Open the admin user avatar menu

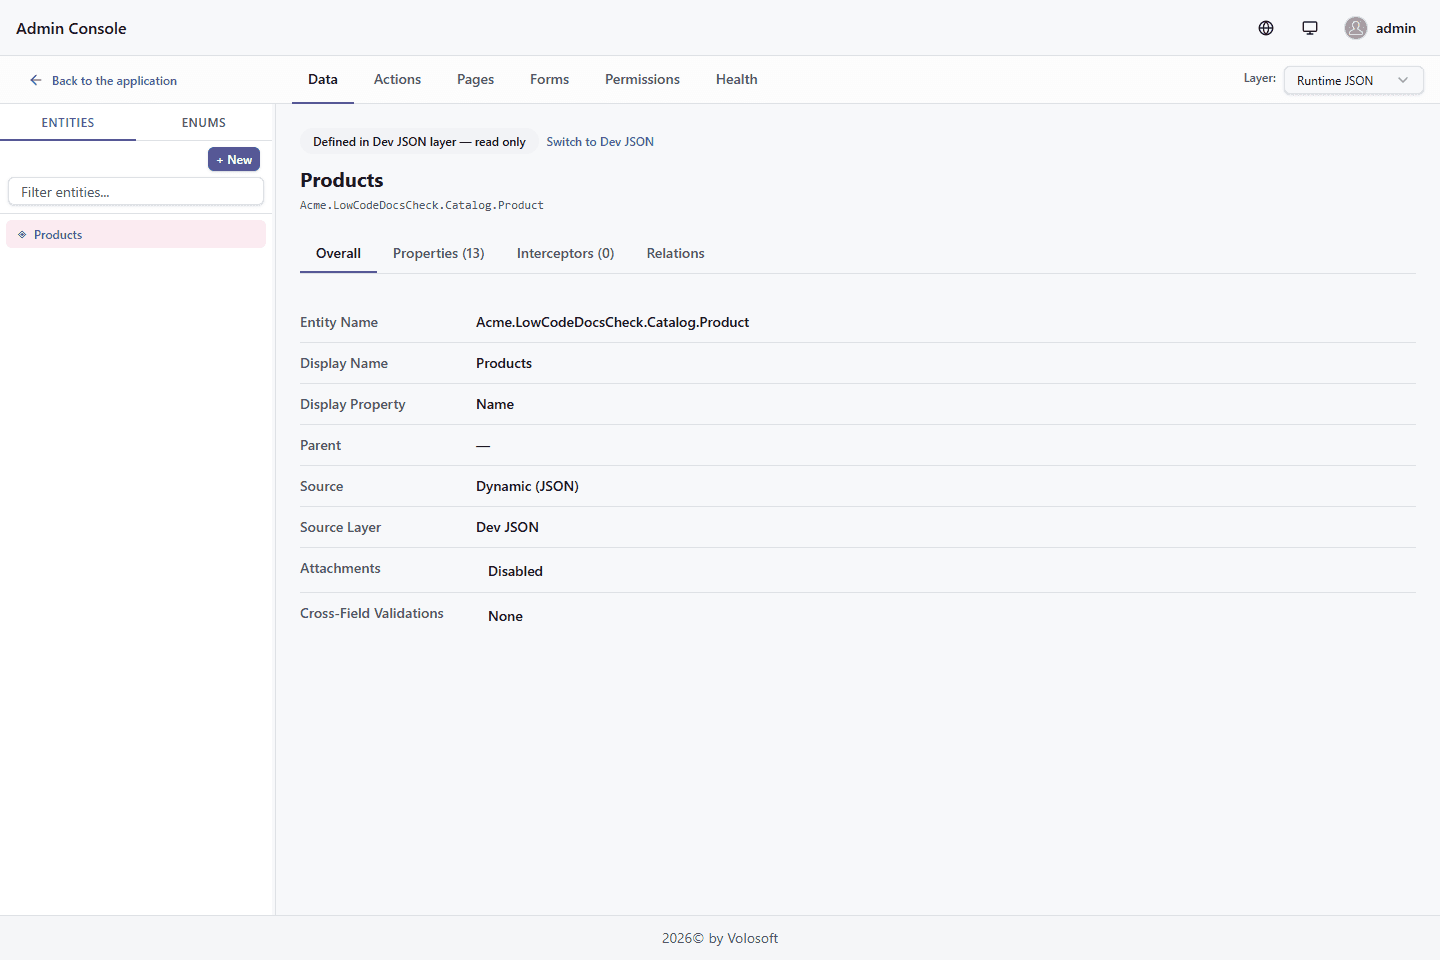coord(1356,28)
